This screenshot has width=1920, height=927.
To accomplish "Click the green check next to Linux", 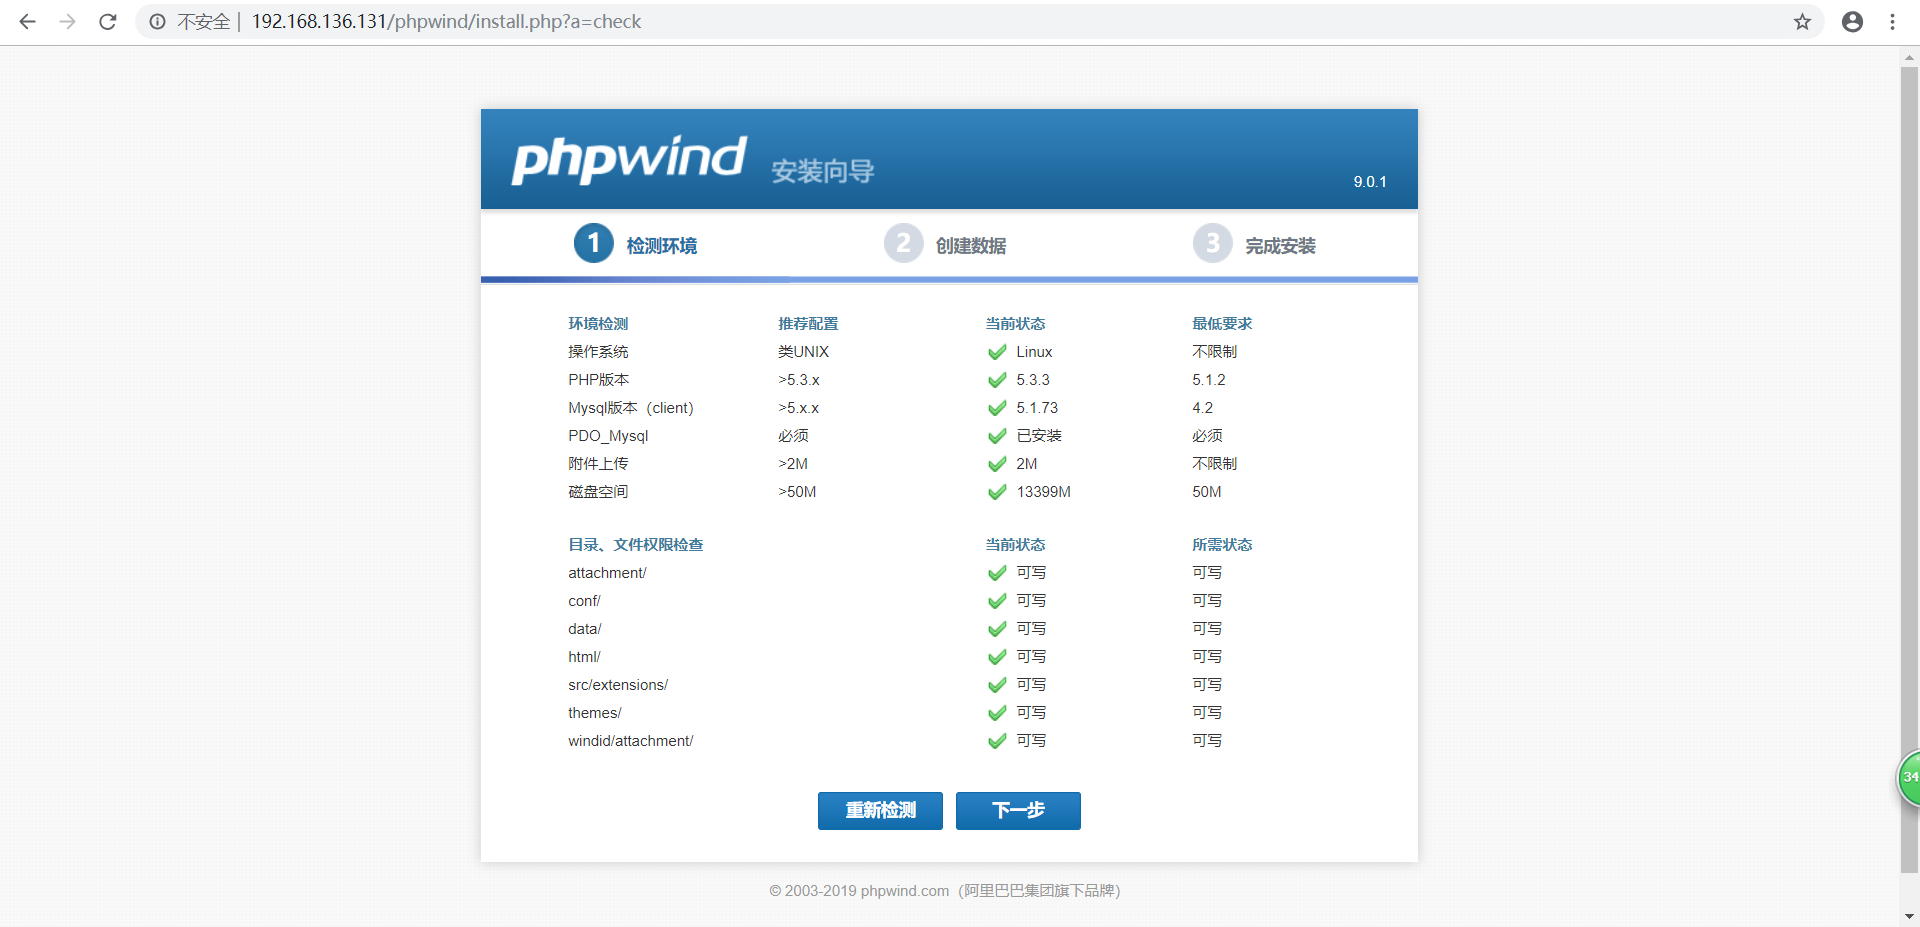I will tap(997, 352).
